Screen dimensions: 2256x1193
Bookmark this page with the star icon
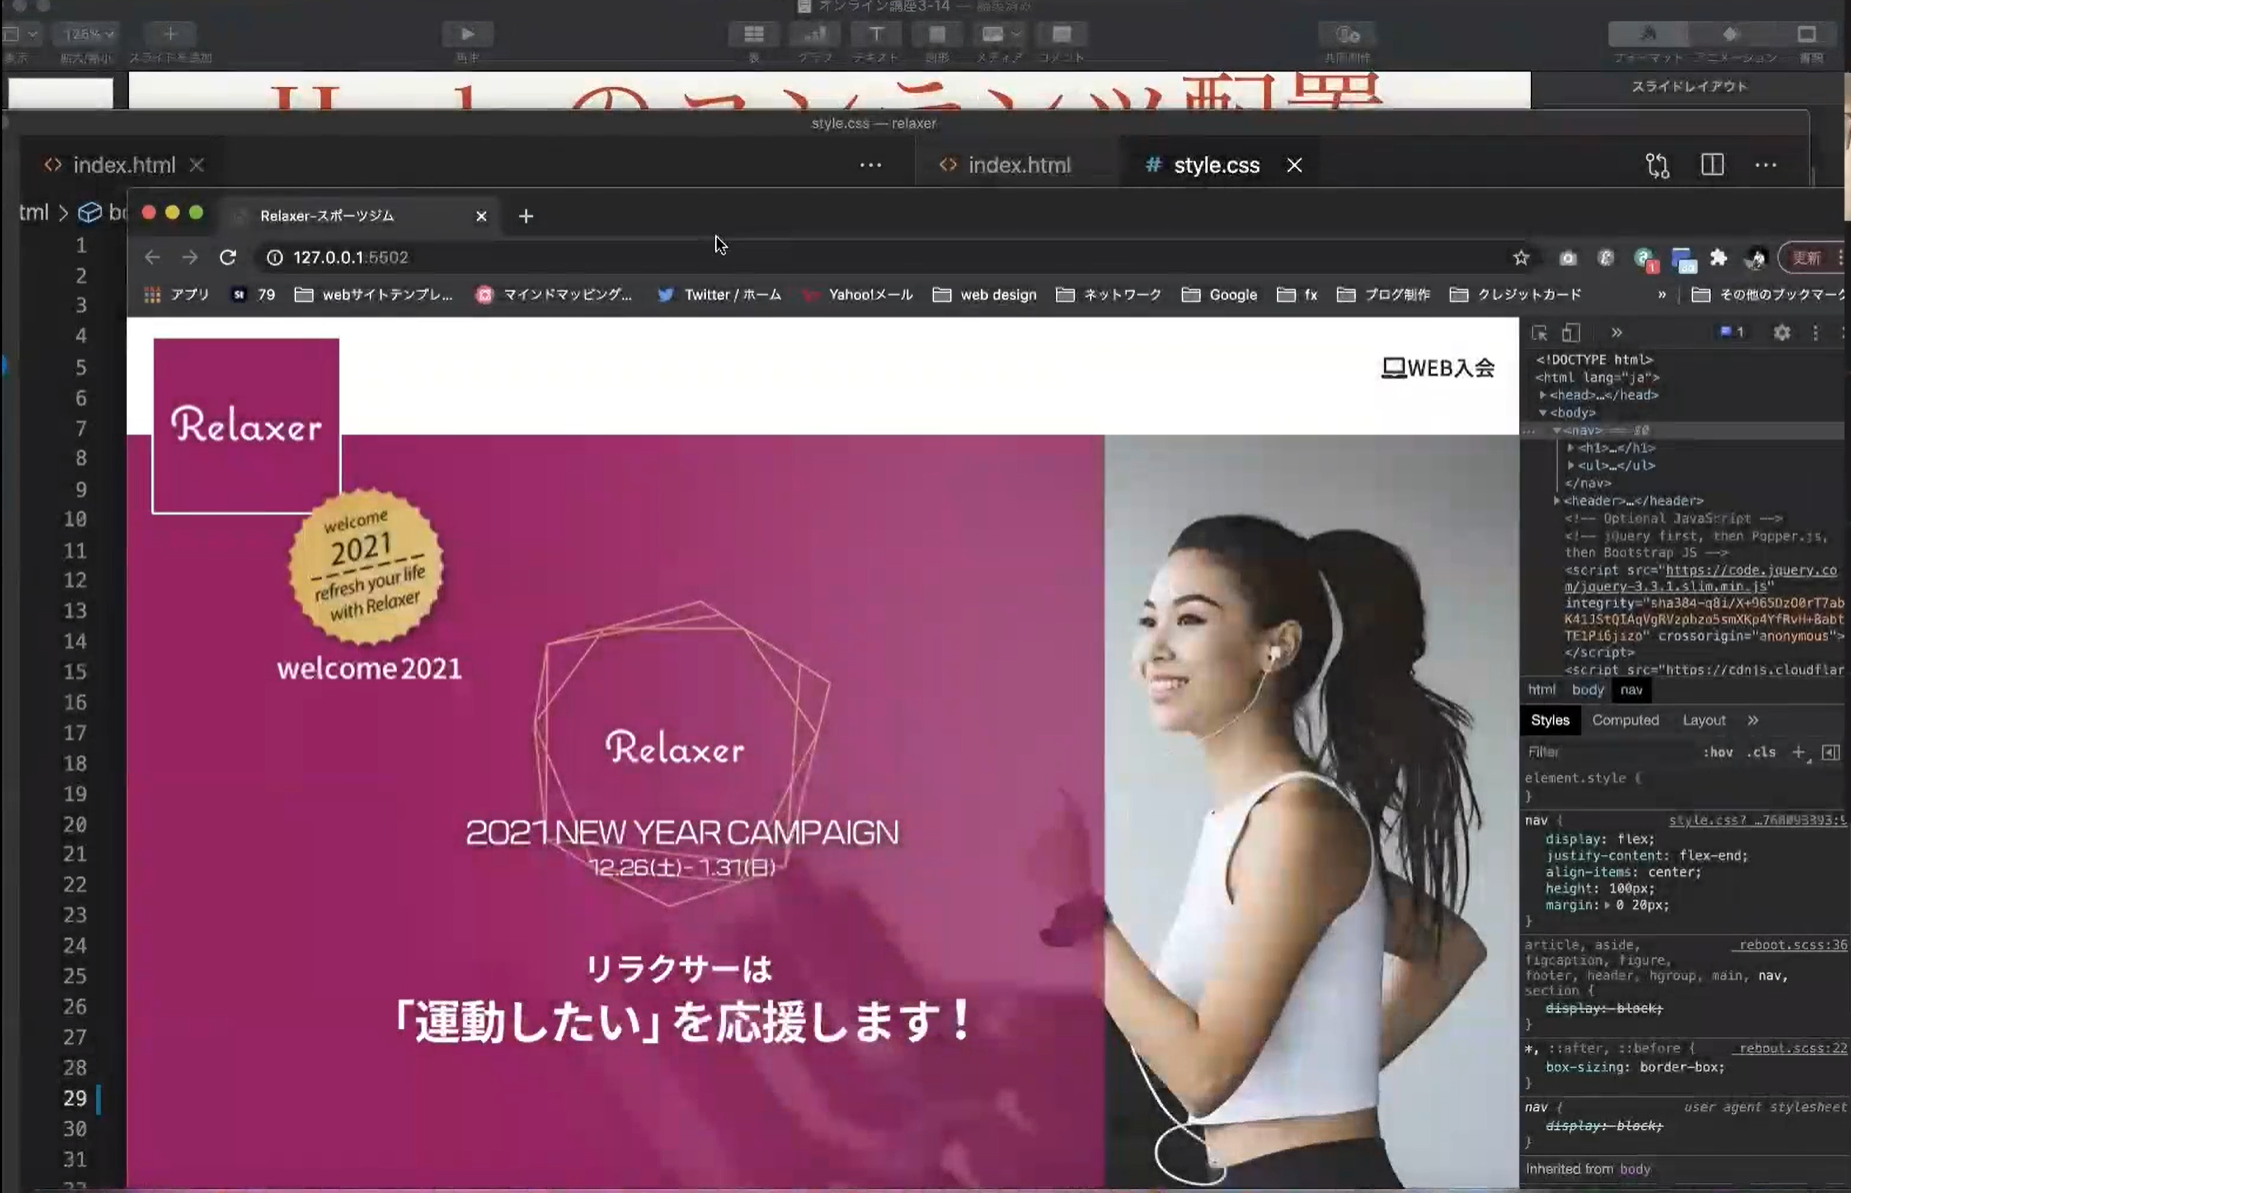pos(1521,258)
